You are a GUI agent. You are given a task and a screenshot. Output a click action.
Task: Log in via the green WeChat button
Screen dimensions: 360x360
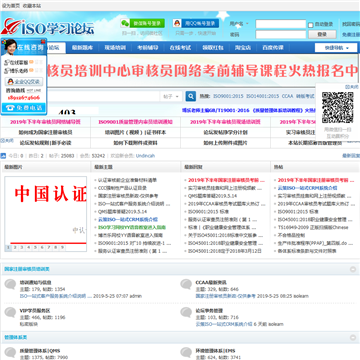142,23
